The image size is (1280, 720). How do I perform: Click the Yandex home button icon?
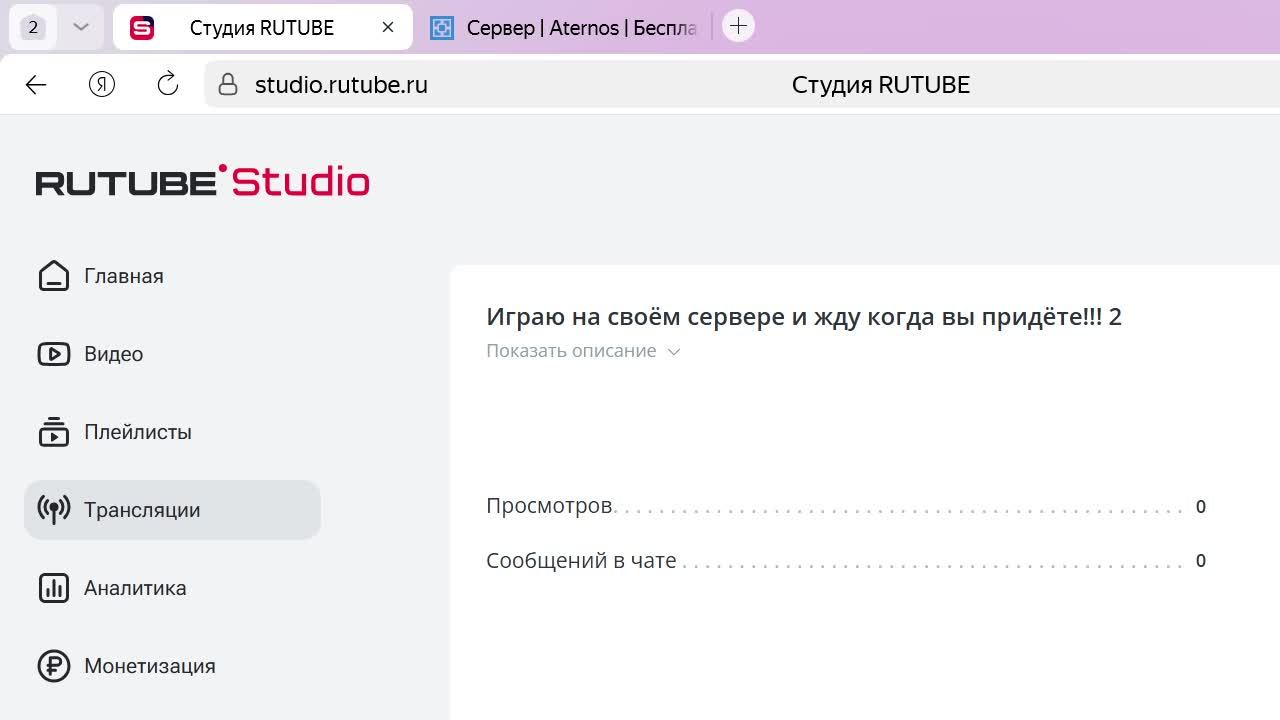(102, 85)
